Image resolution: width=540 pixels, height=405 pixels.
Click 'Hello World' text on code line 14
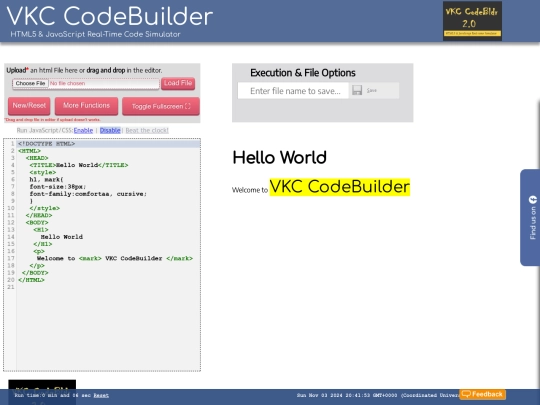[62, 237]
